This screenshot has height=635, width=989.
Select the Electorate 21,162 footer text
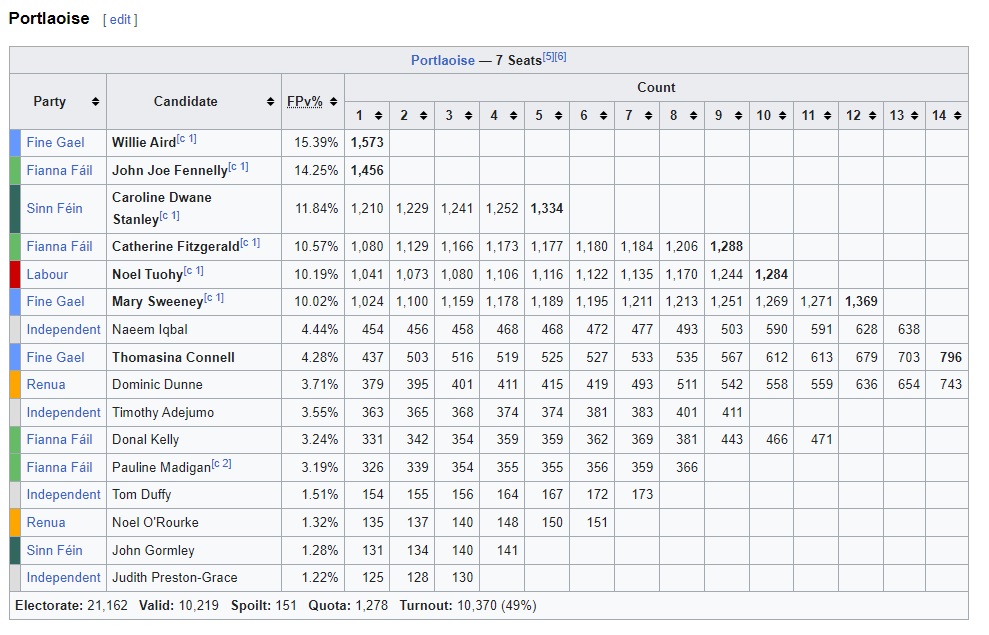[71, 605]
